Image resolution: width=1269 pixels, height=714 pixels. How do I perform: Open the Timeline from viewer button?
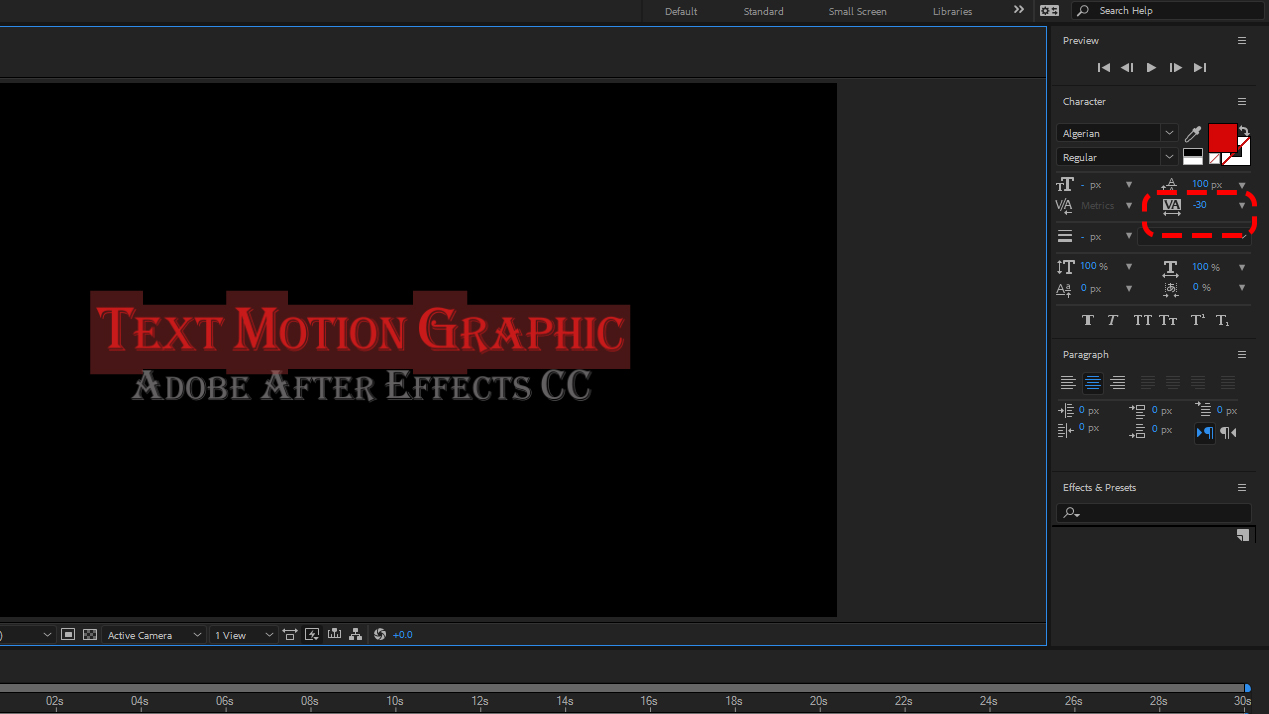(x=334, y=635)
